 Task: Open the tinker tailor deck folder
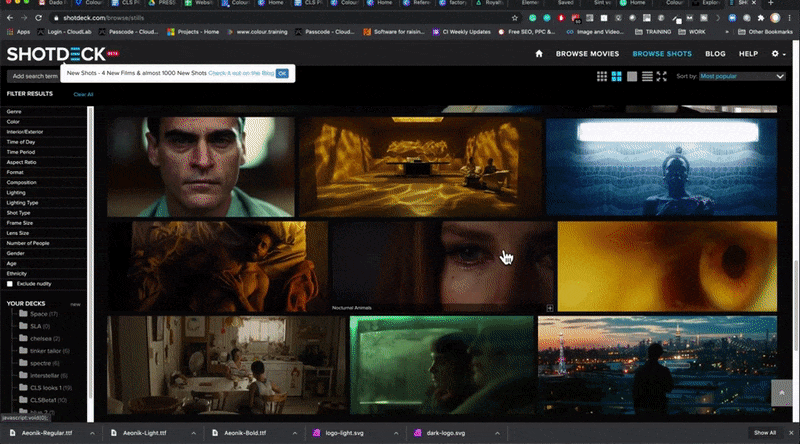click(44, 351)
